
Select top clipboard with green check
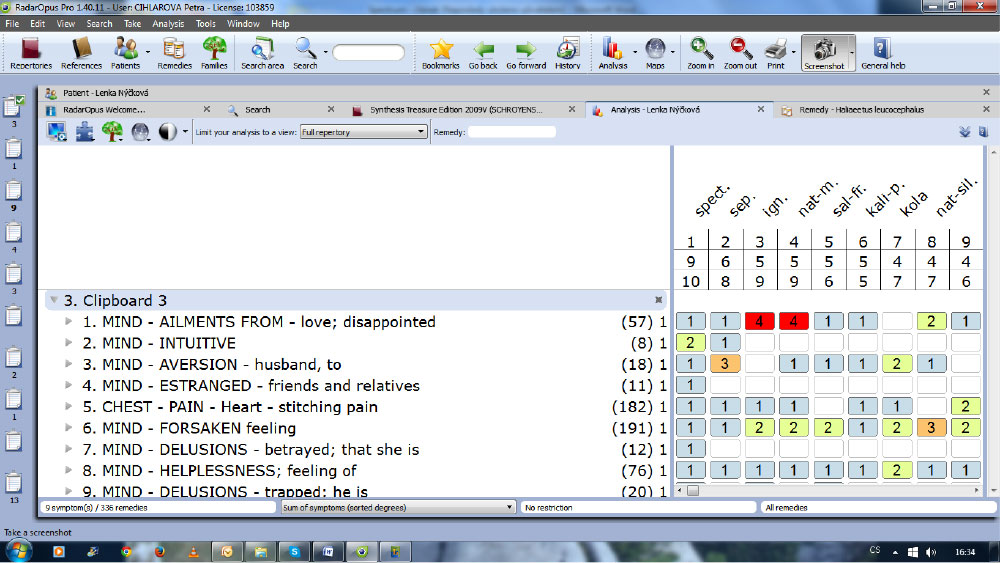click(x=14, y=106)
